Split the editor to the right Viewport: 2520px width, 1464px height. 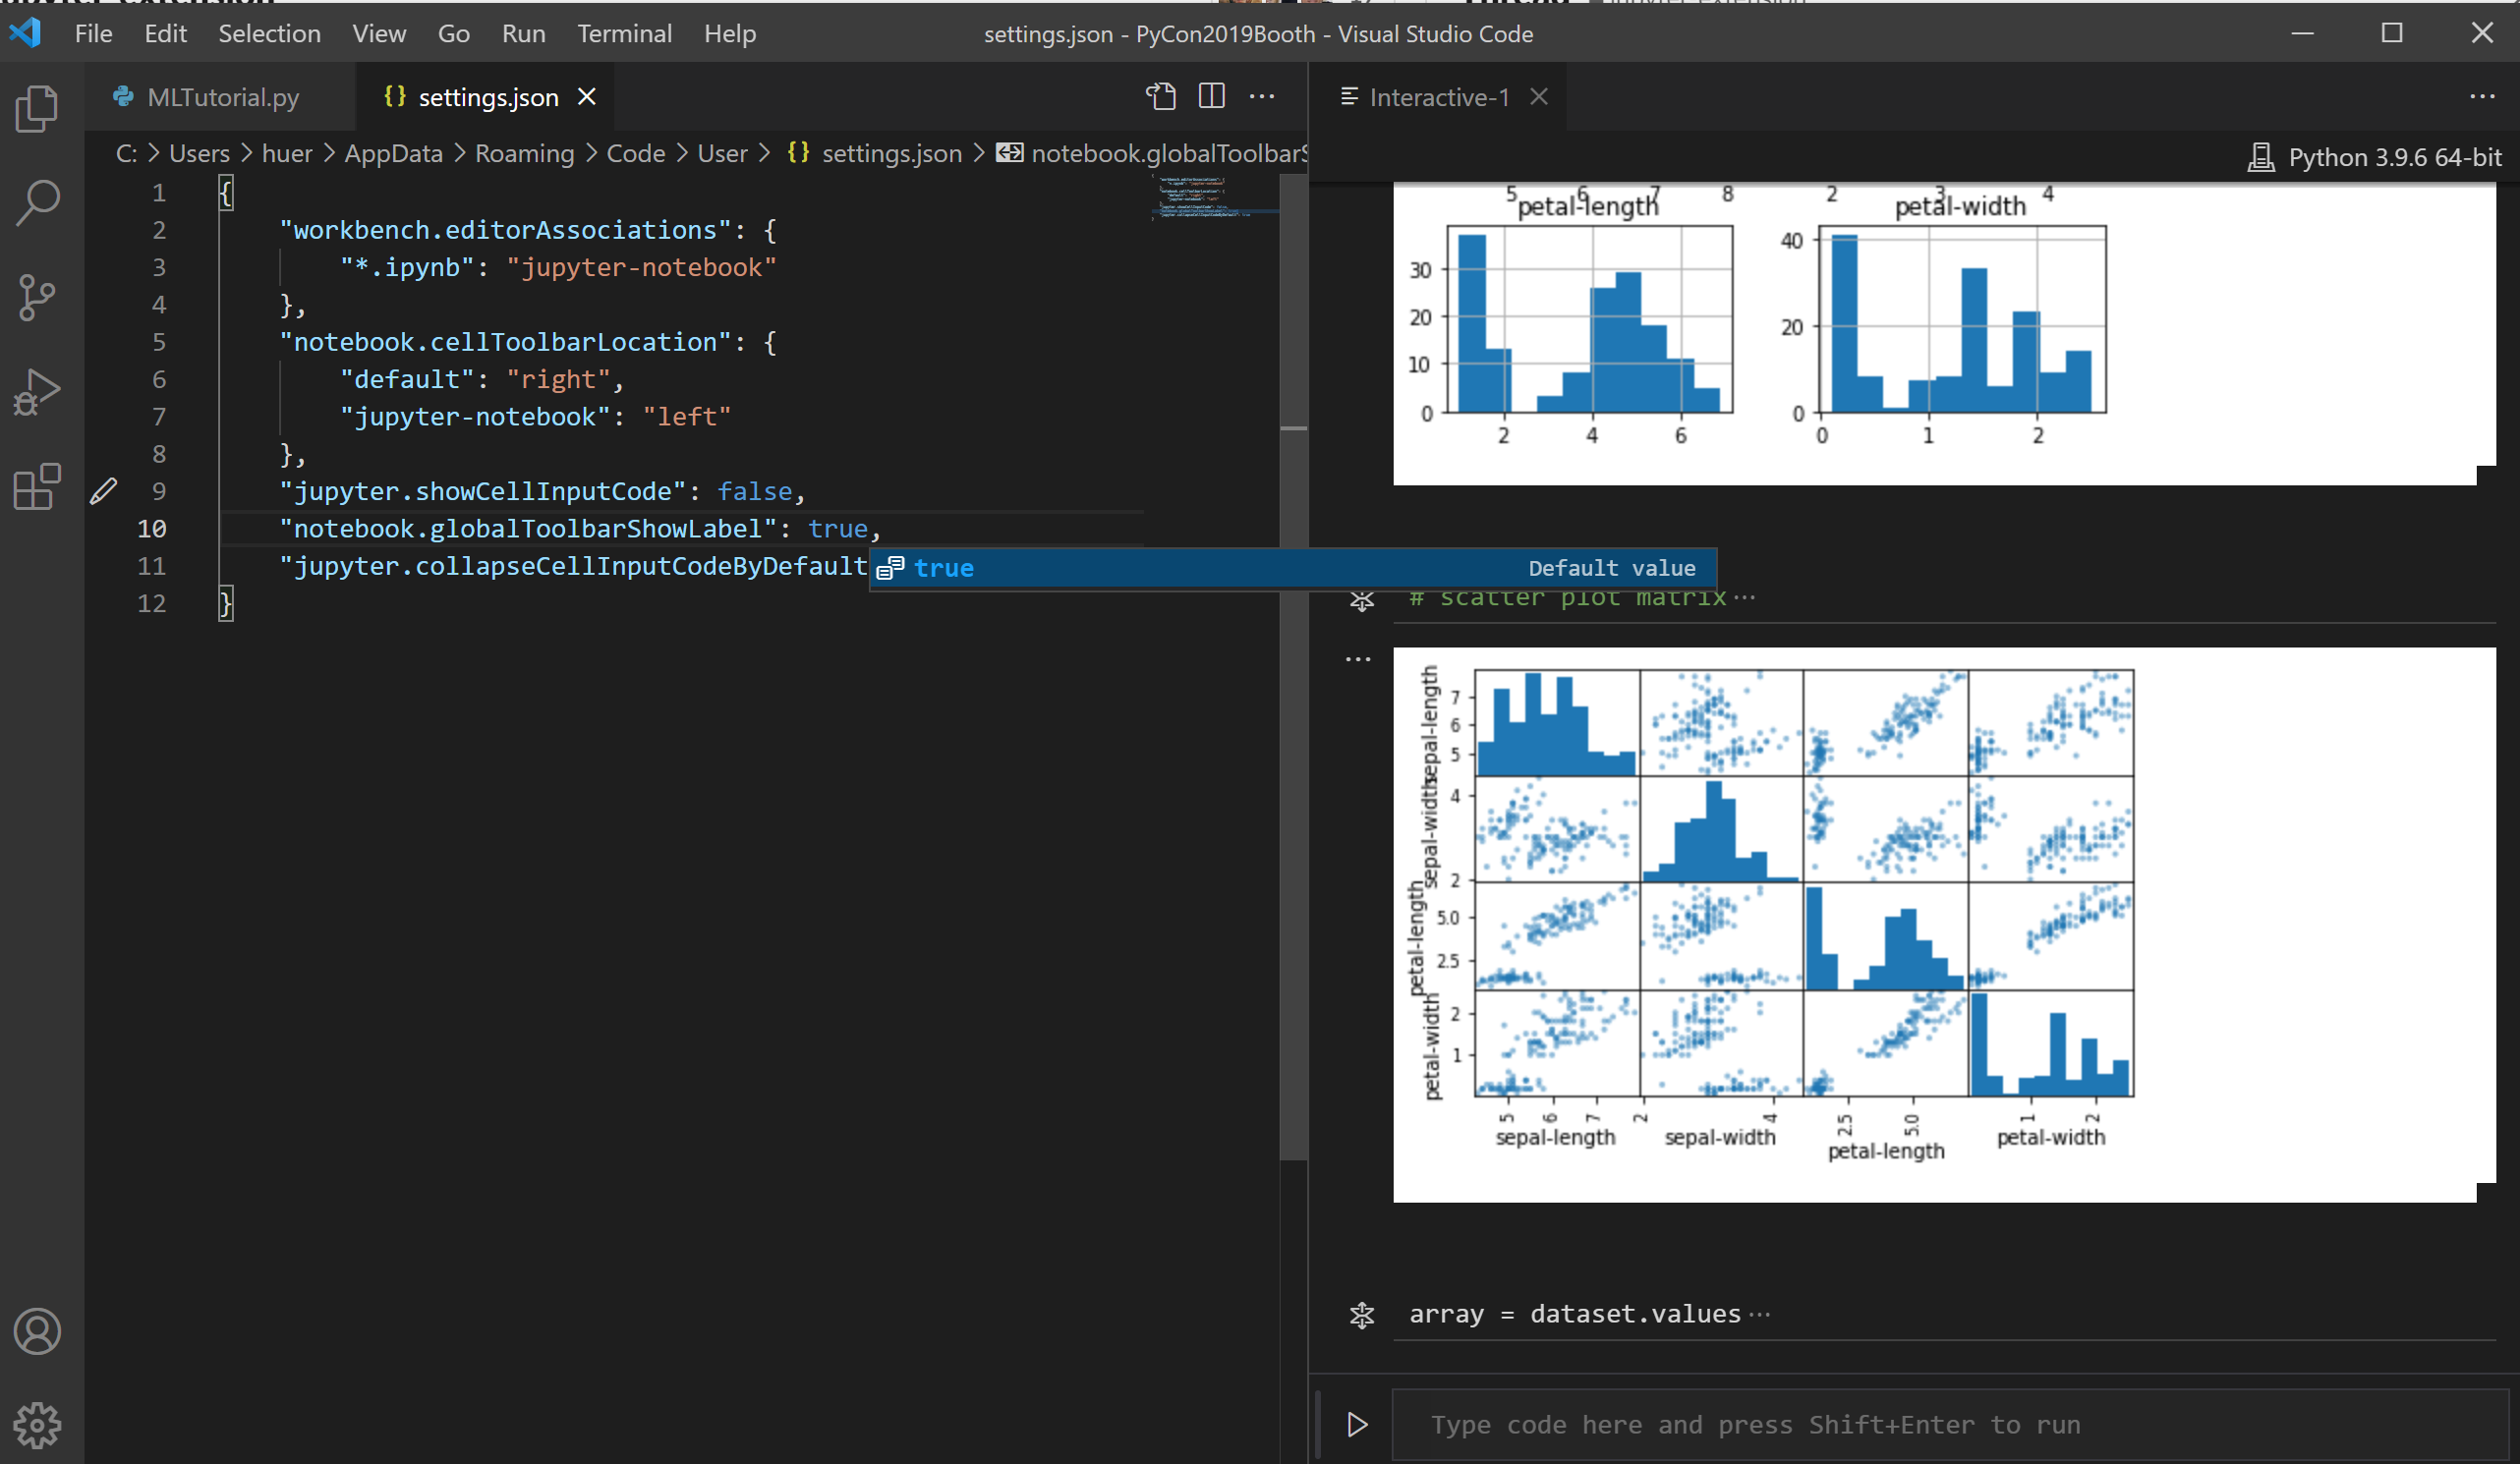point(1211,96)
